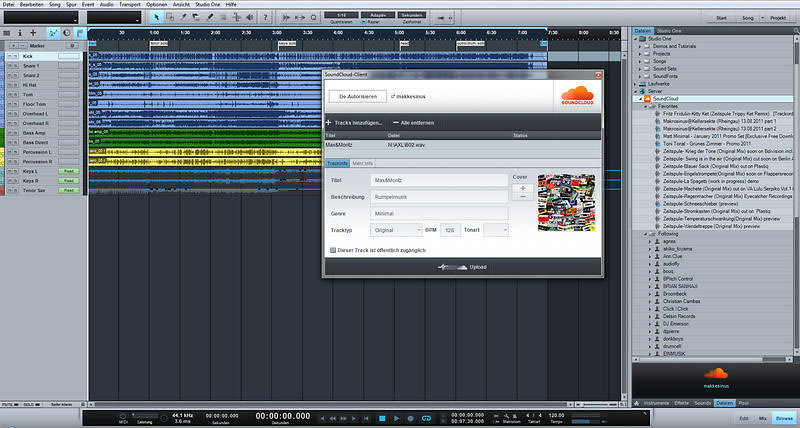The image size is (800, 428).
Task: Click the Beschreibung 'Rumpelmusik' field
Action: click(x=439, y=196)
